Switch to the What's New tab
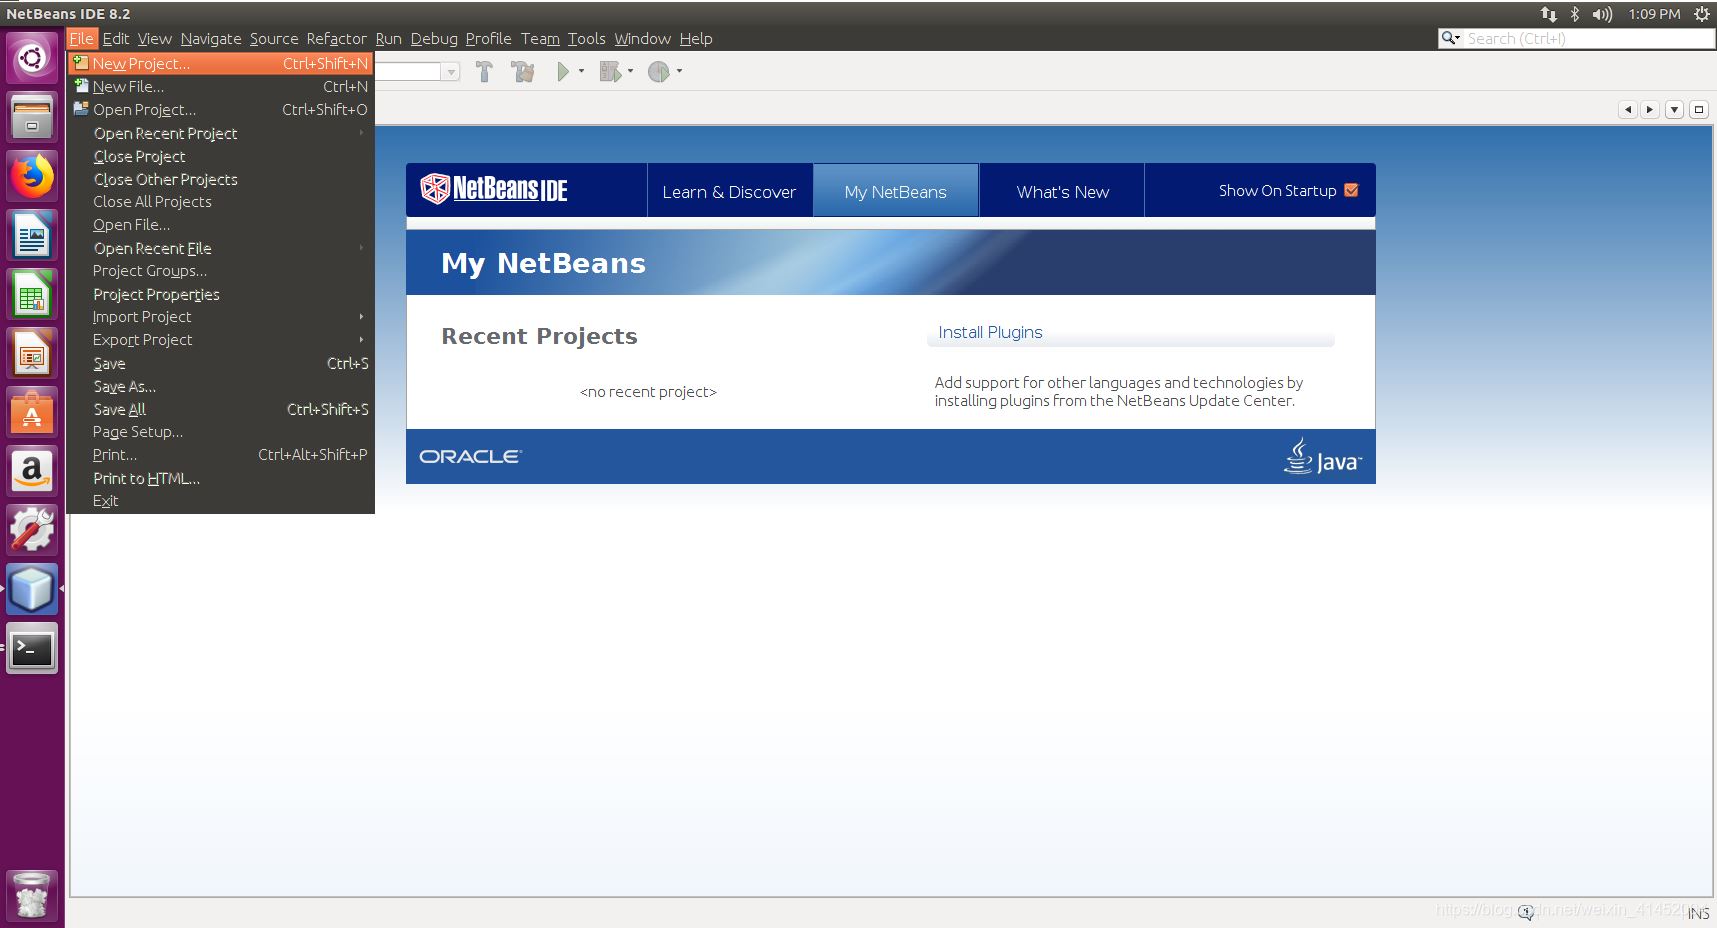 pos(1062,191)
